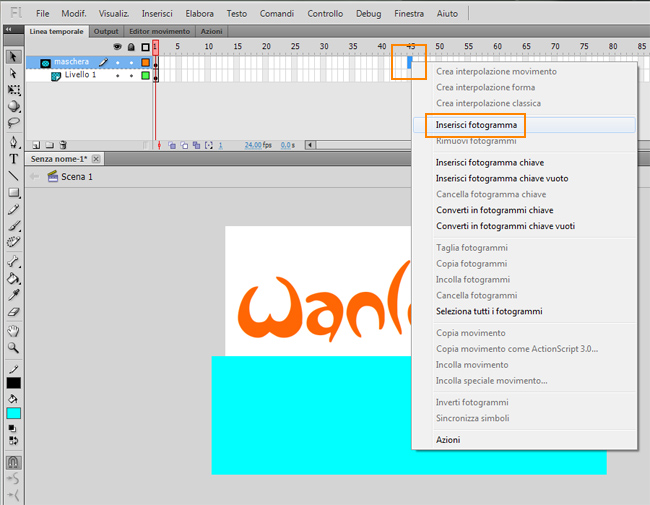Select the Zoom magnifier tool

pos(13,348)
